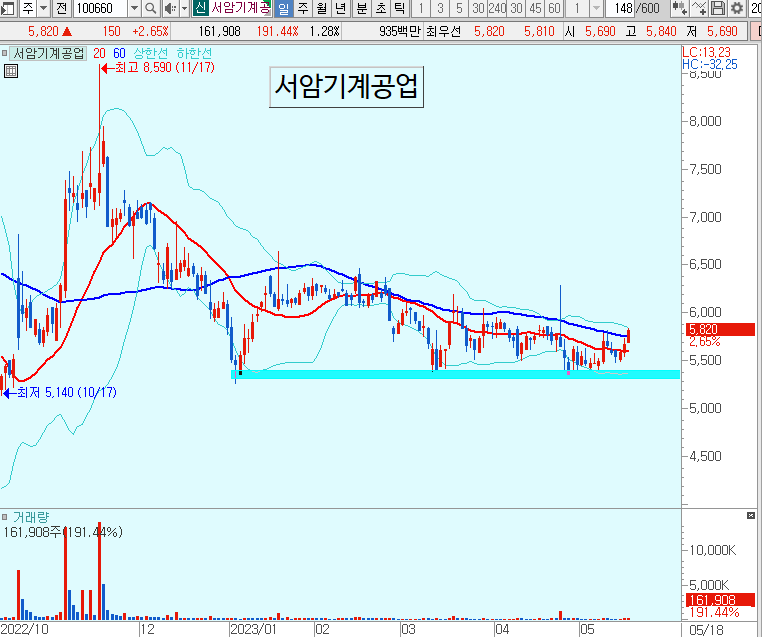This screenshot has height=637, width=762.
Task: Click the 2022/10 time axis label
Action: pos(25,630)
